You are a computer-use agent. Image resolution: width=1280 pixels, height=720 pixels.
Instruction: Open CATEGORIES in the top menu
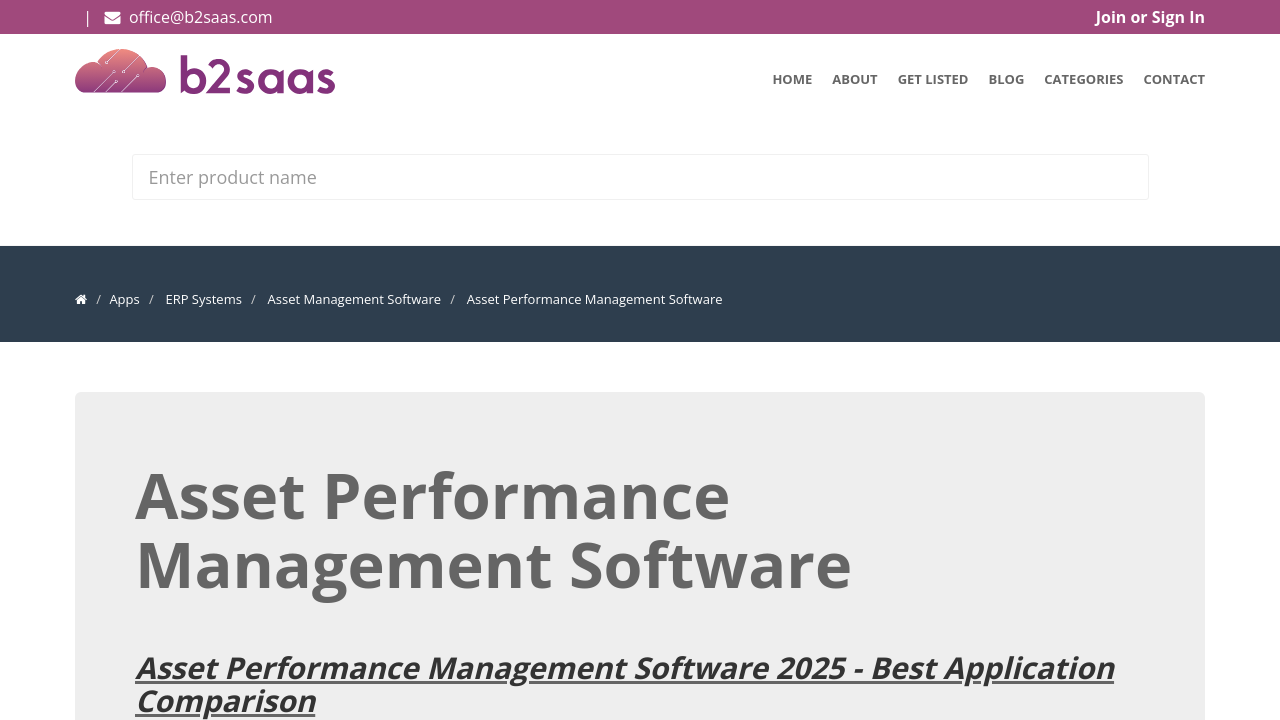[1083, 79]
